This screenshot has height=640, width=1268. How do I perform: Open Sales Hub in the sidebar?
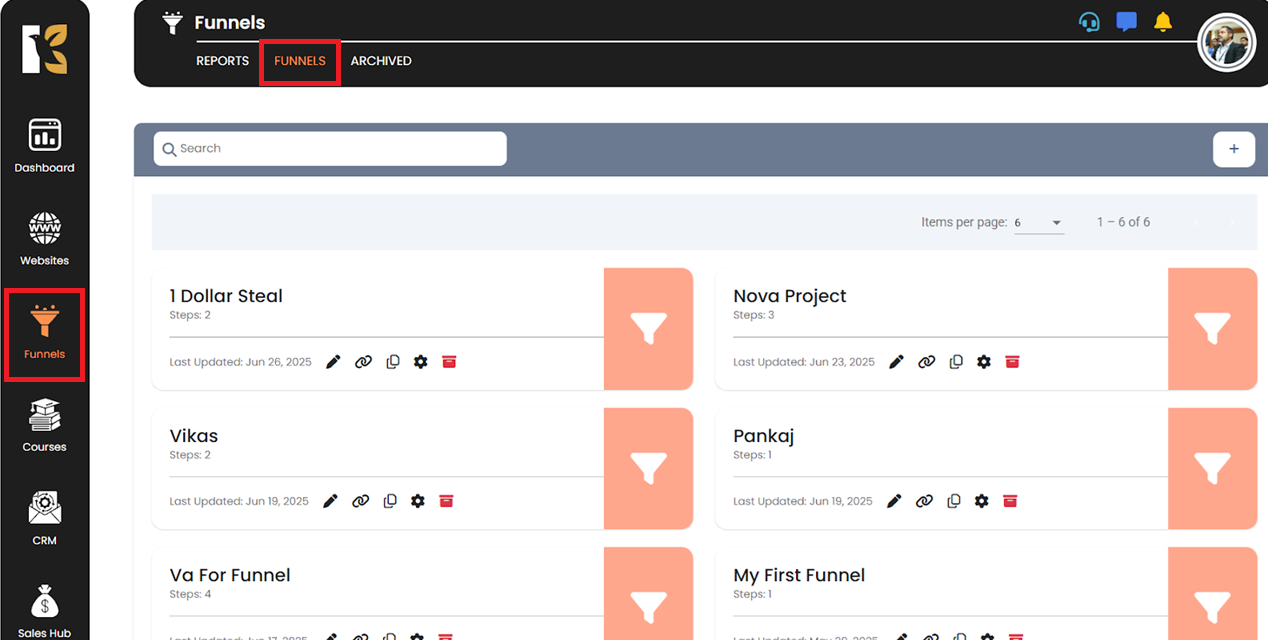pos(44,610)
